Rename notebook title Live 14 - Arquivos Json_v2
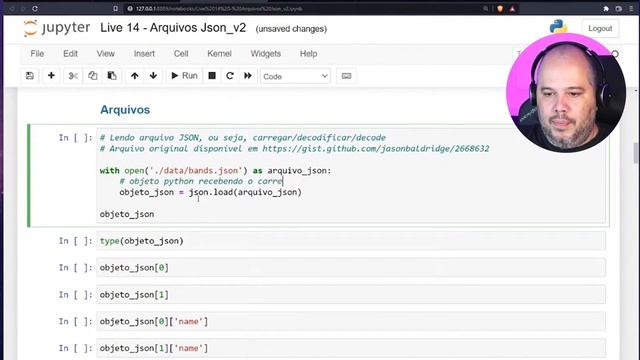The width and height of the screenshot is (640, 360). click(173, 28)
